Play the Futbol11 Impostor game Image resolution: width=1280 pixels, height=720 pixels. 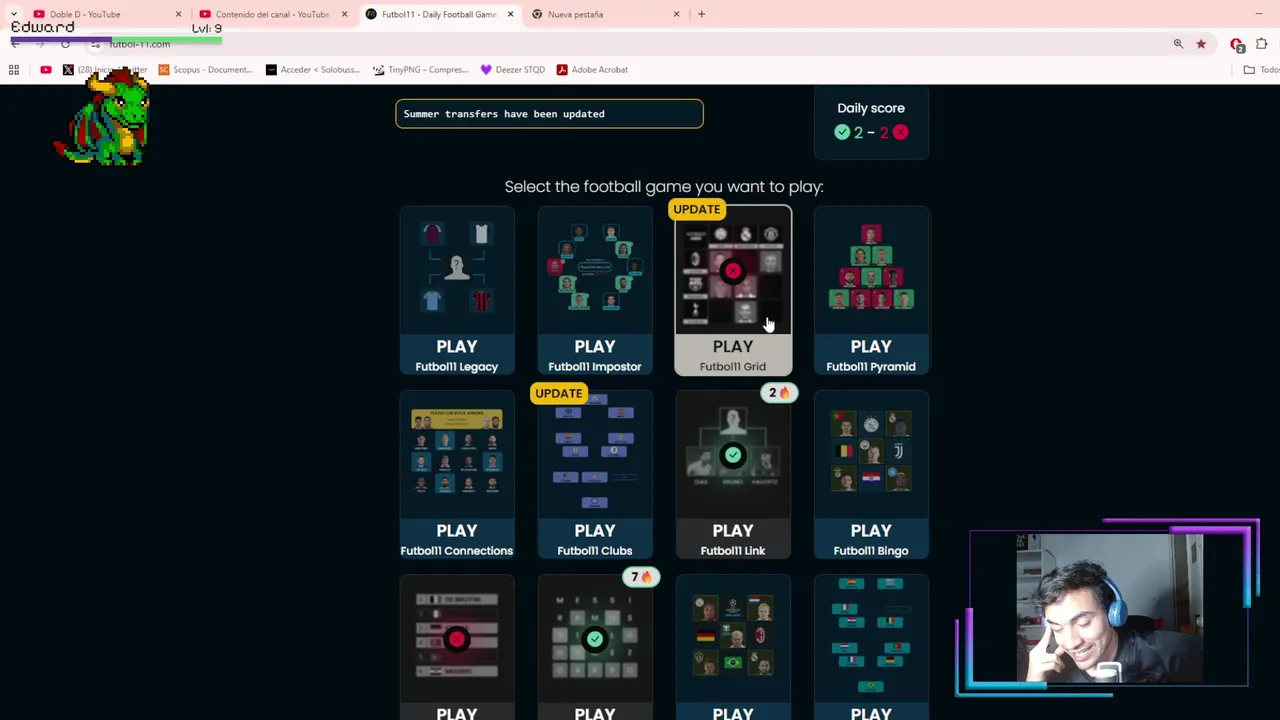[595, 290]
